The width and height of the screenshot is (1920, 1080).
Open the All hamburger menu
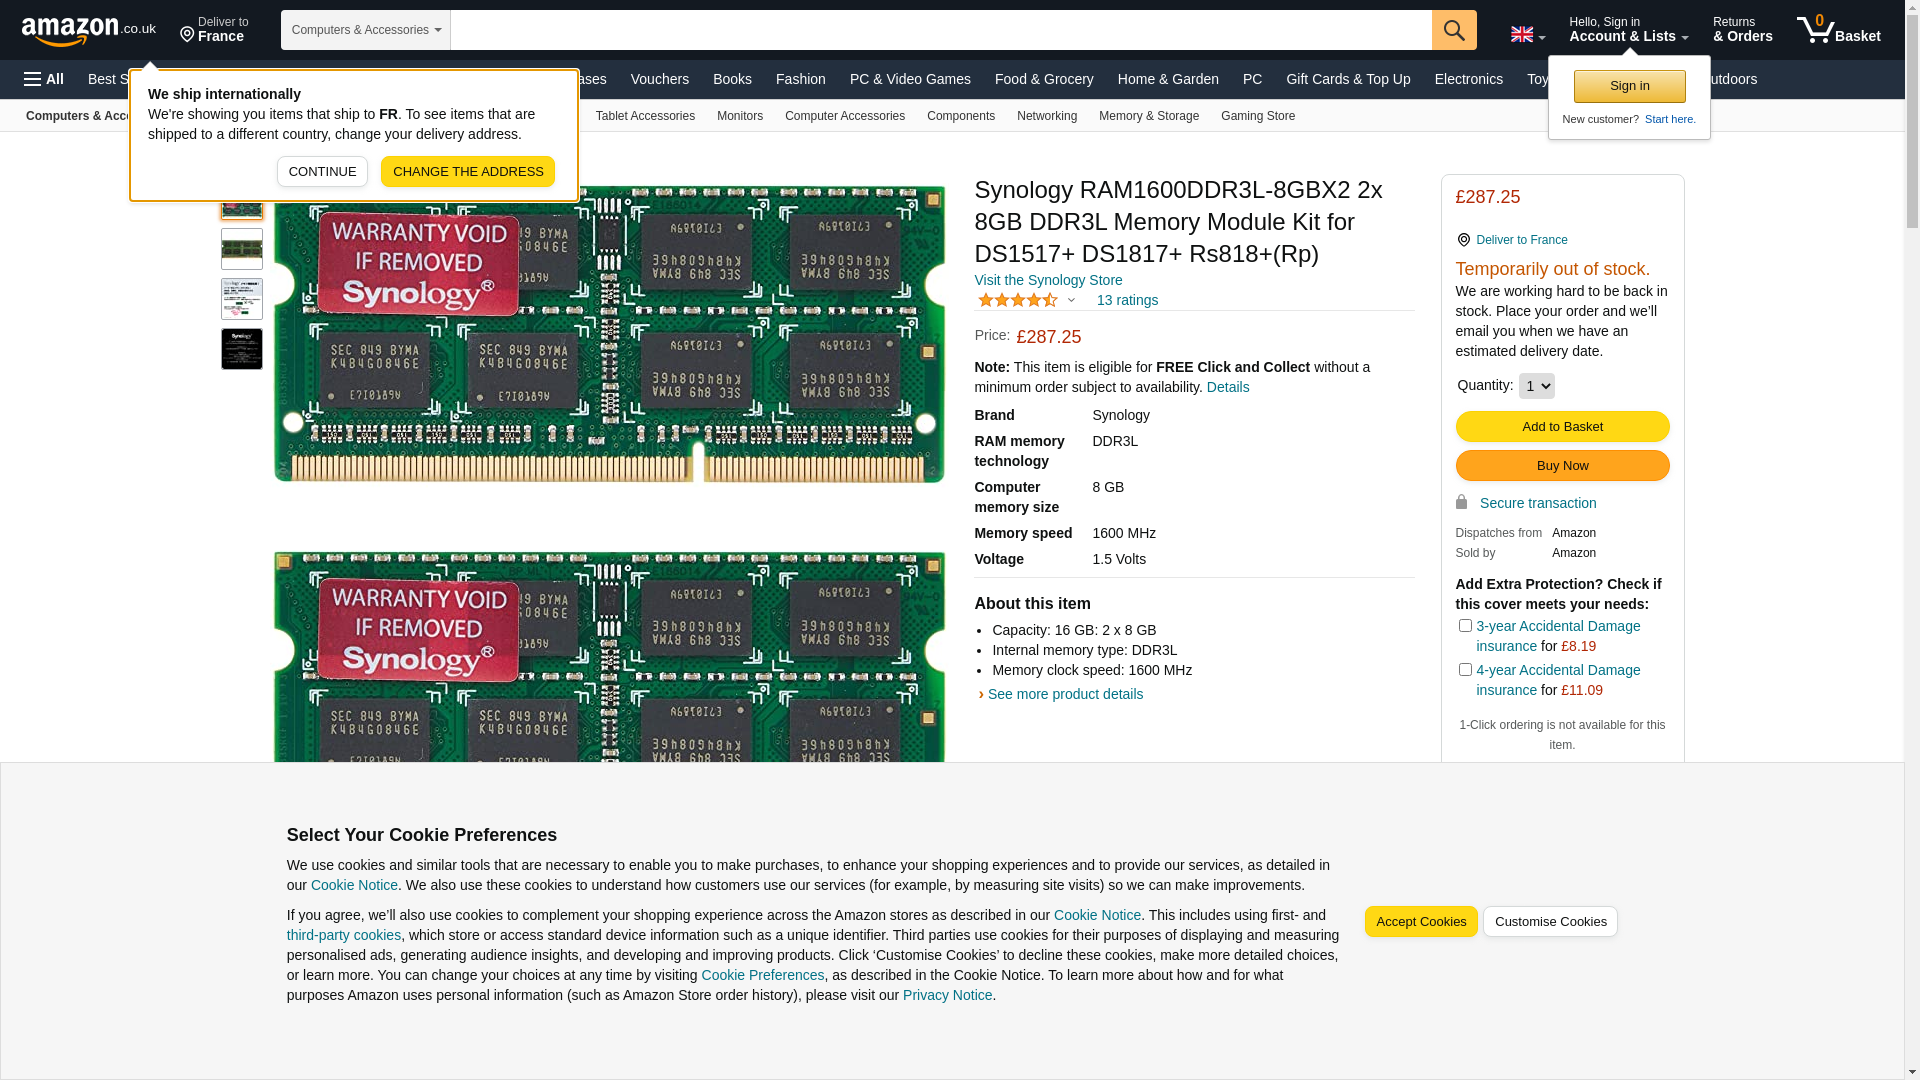pos(44,79)
